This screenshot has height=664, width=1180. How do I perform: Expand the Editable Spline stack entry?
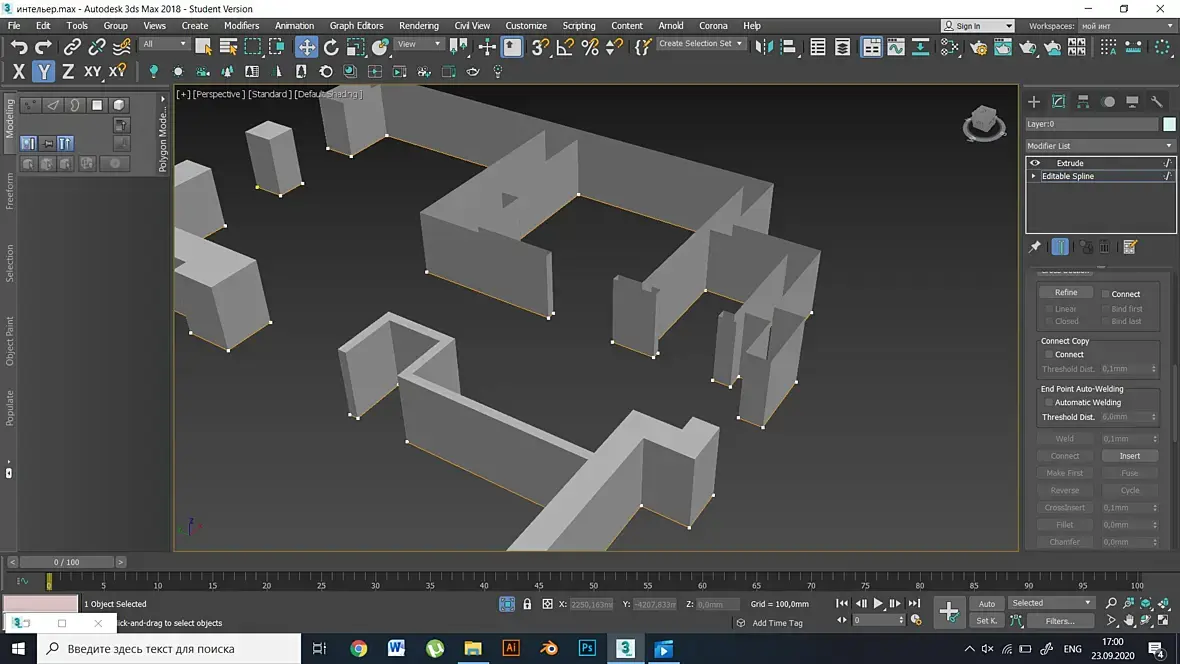(1034, 176)
